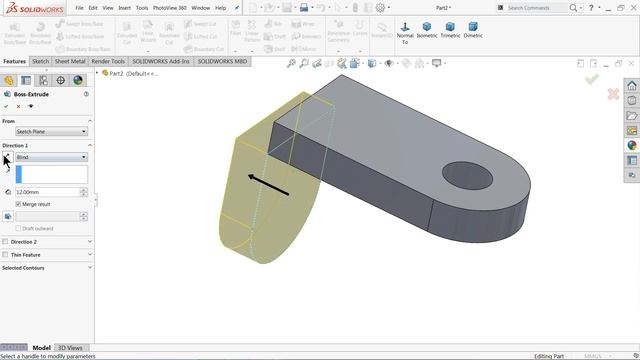Open Boss-Extrude help question mark
This screenshot has height=360, width=640.
[86, 94]
